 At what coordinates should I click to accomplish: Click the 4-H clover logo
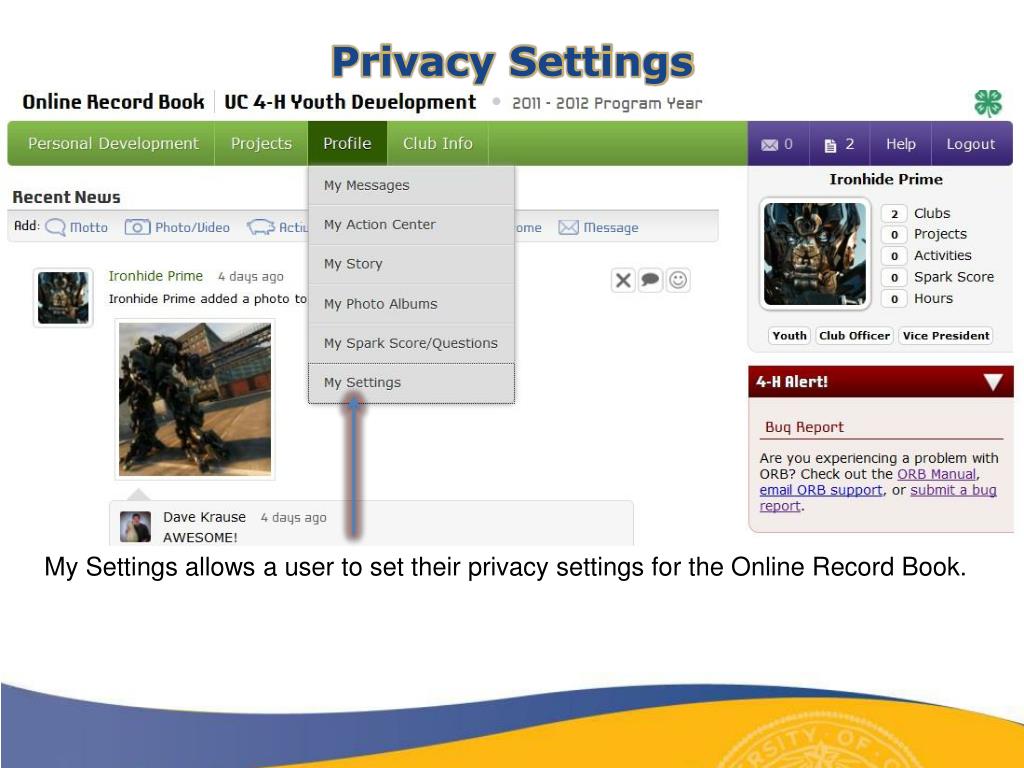pyautogui.click(x=988, y=103)
